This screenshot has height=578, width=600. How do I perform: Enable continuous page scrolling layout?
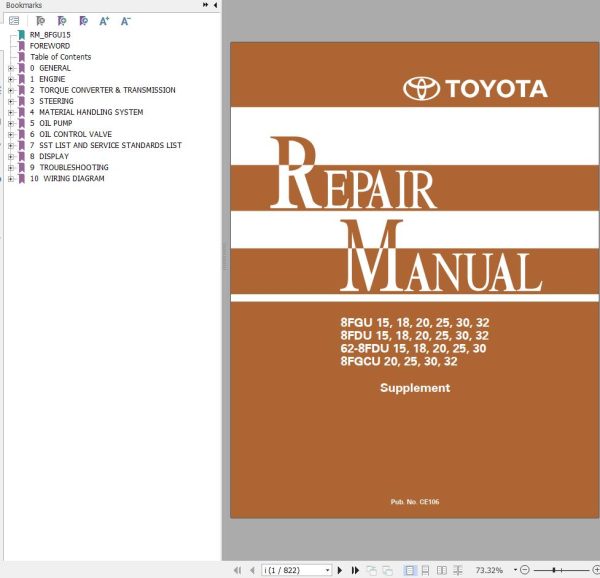click(x=425, y=570)
